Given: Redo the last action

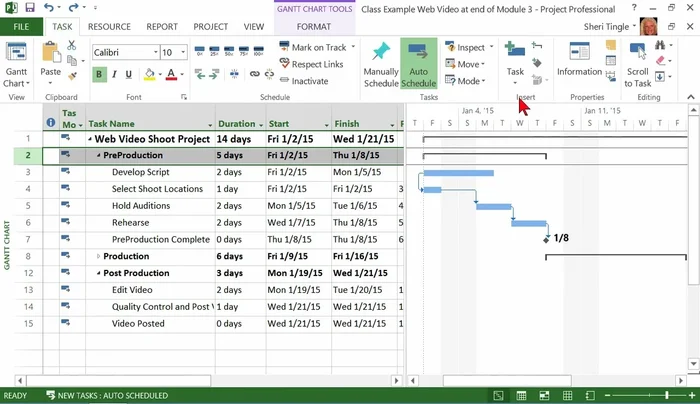Looking at the screenshot, I should tap(73, 8).
